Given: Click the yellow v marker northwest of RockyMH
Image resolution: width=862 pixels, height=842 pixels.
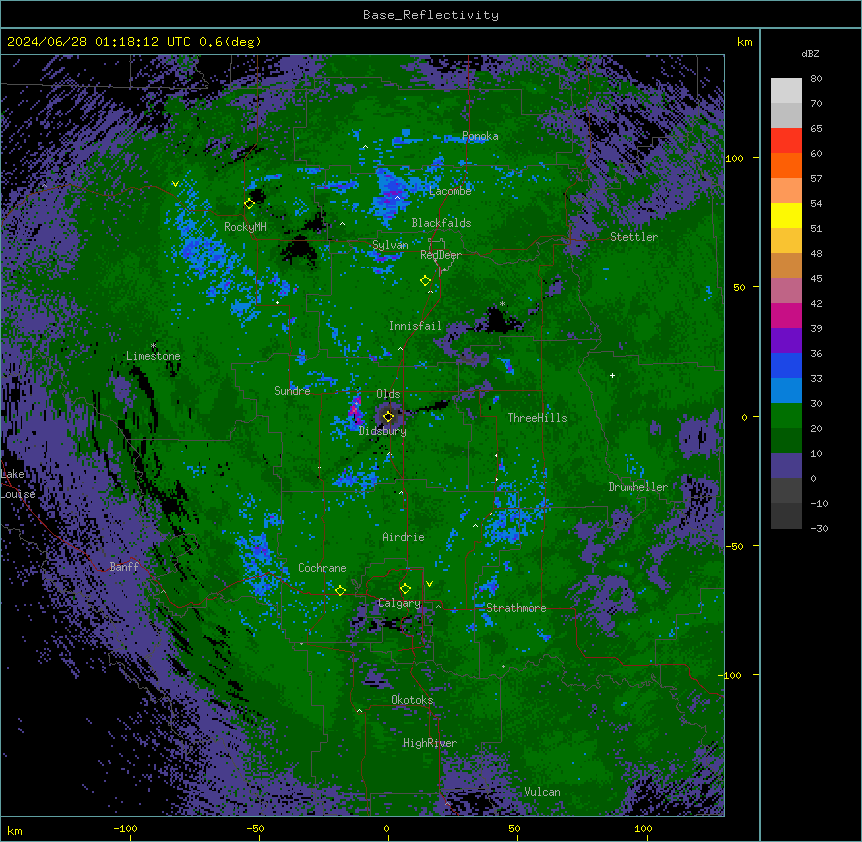Looking at the screenshot, I should [175, 184].
